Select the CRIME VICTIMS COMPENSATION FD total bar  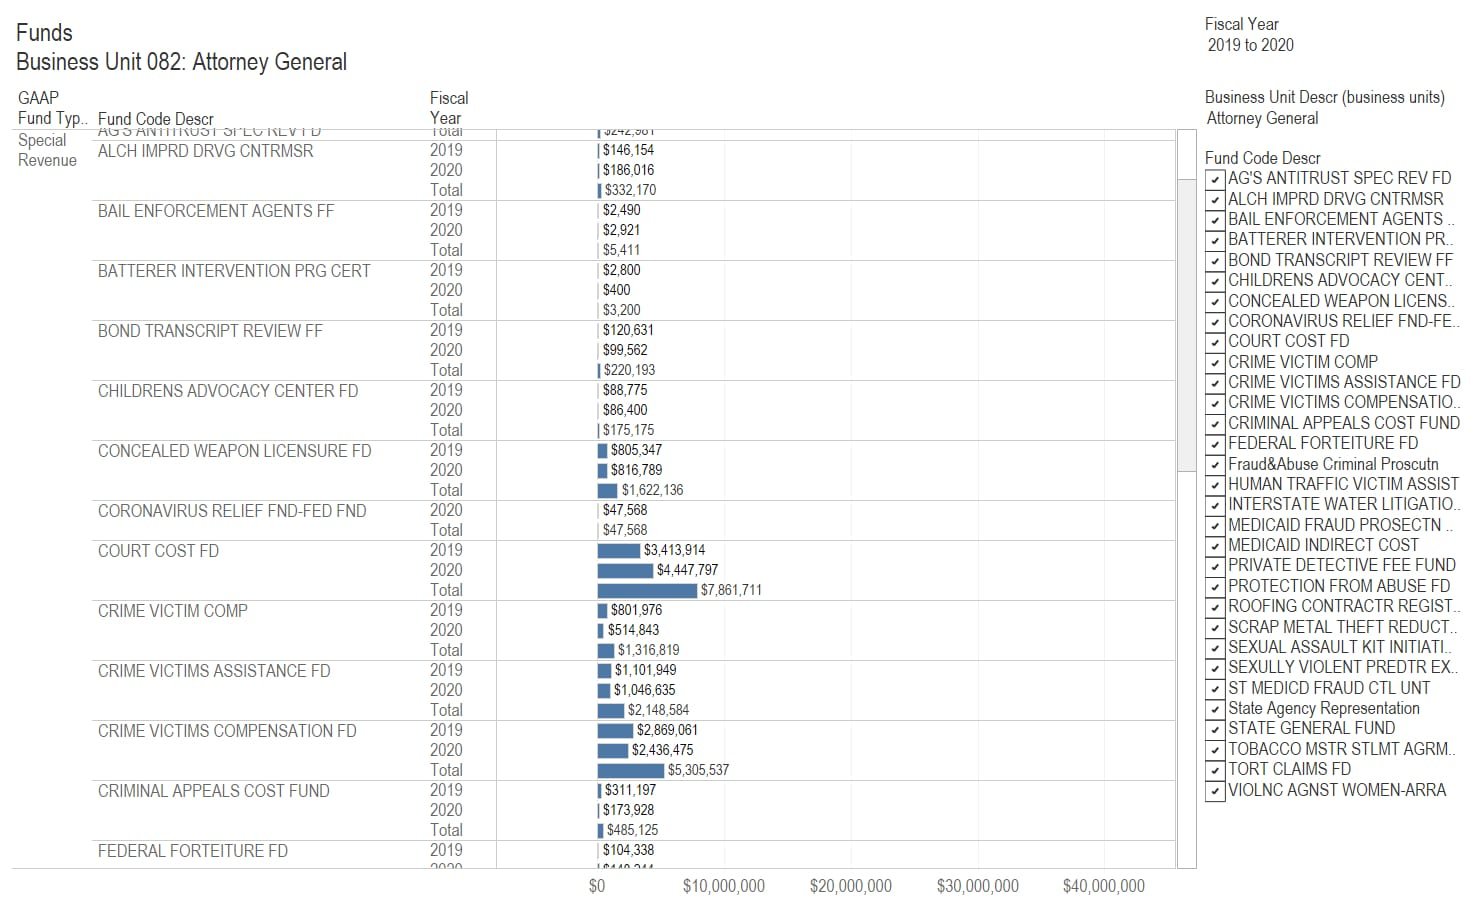pyautogui.click(x=630, y=770)
